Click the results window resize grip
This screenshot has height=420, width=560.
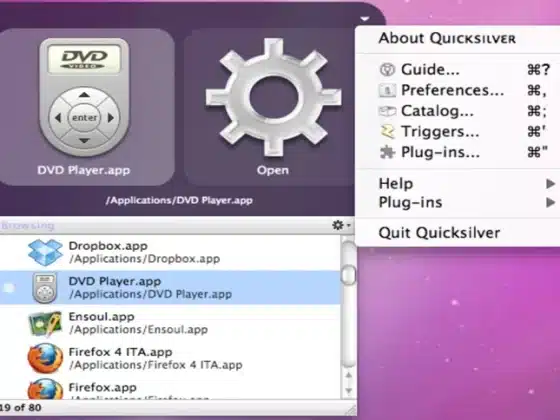[351, 410]
